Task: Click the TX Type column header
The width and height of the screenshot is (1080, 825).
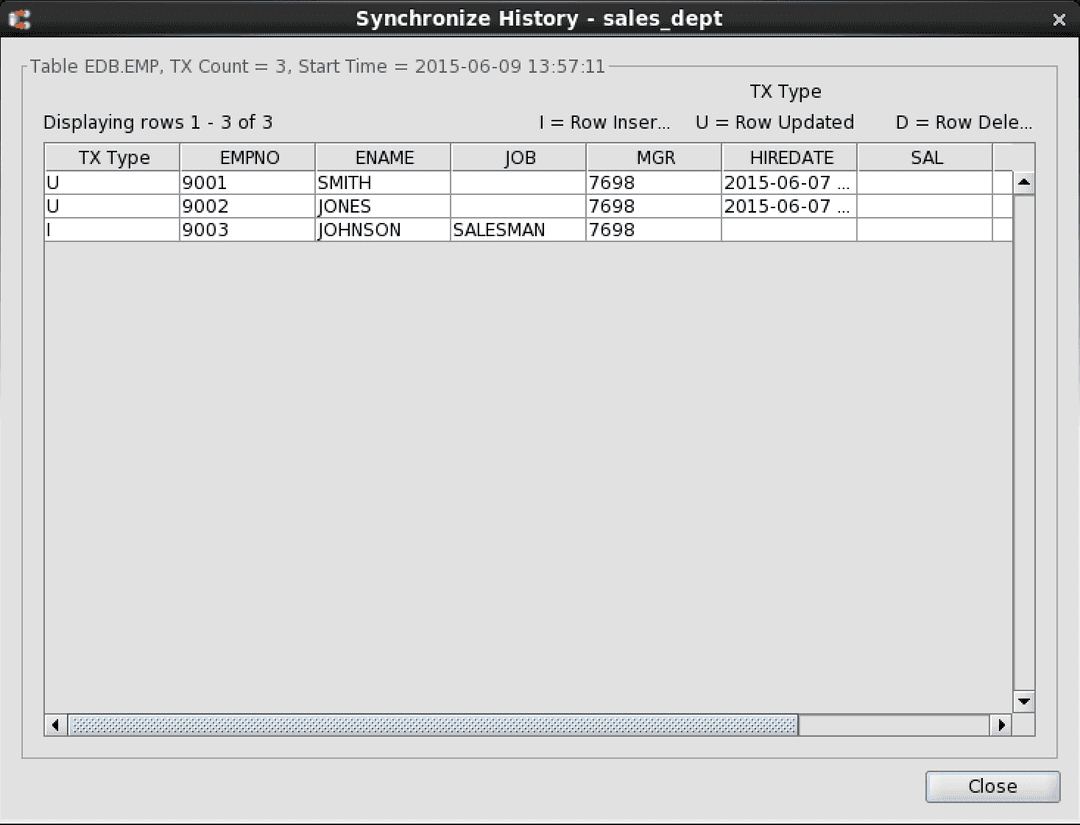Action: coord(111,157)
